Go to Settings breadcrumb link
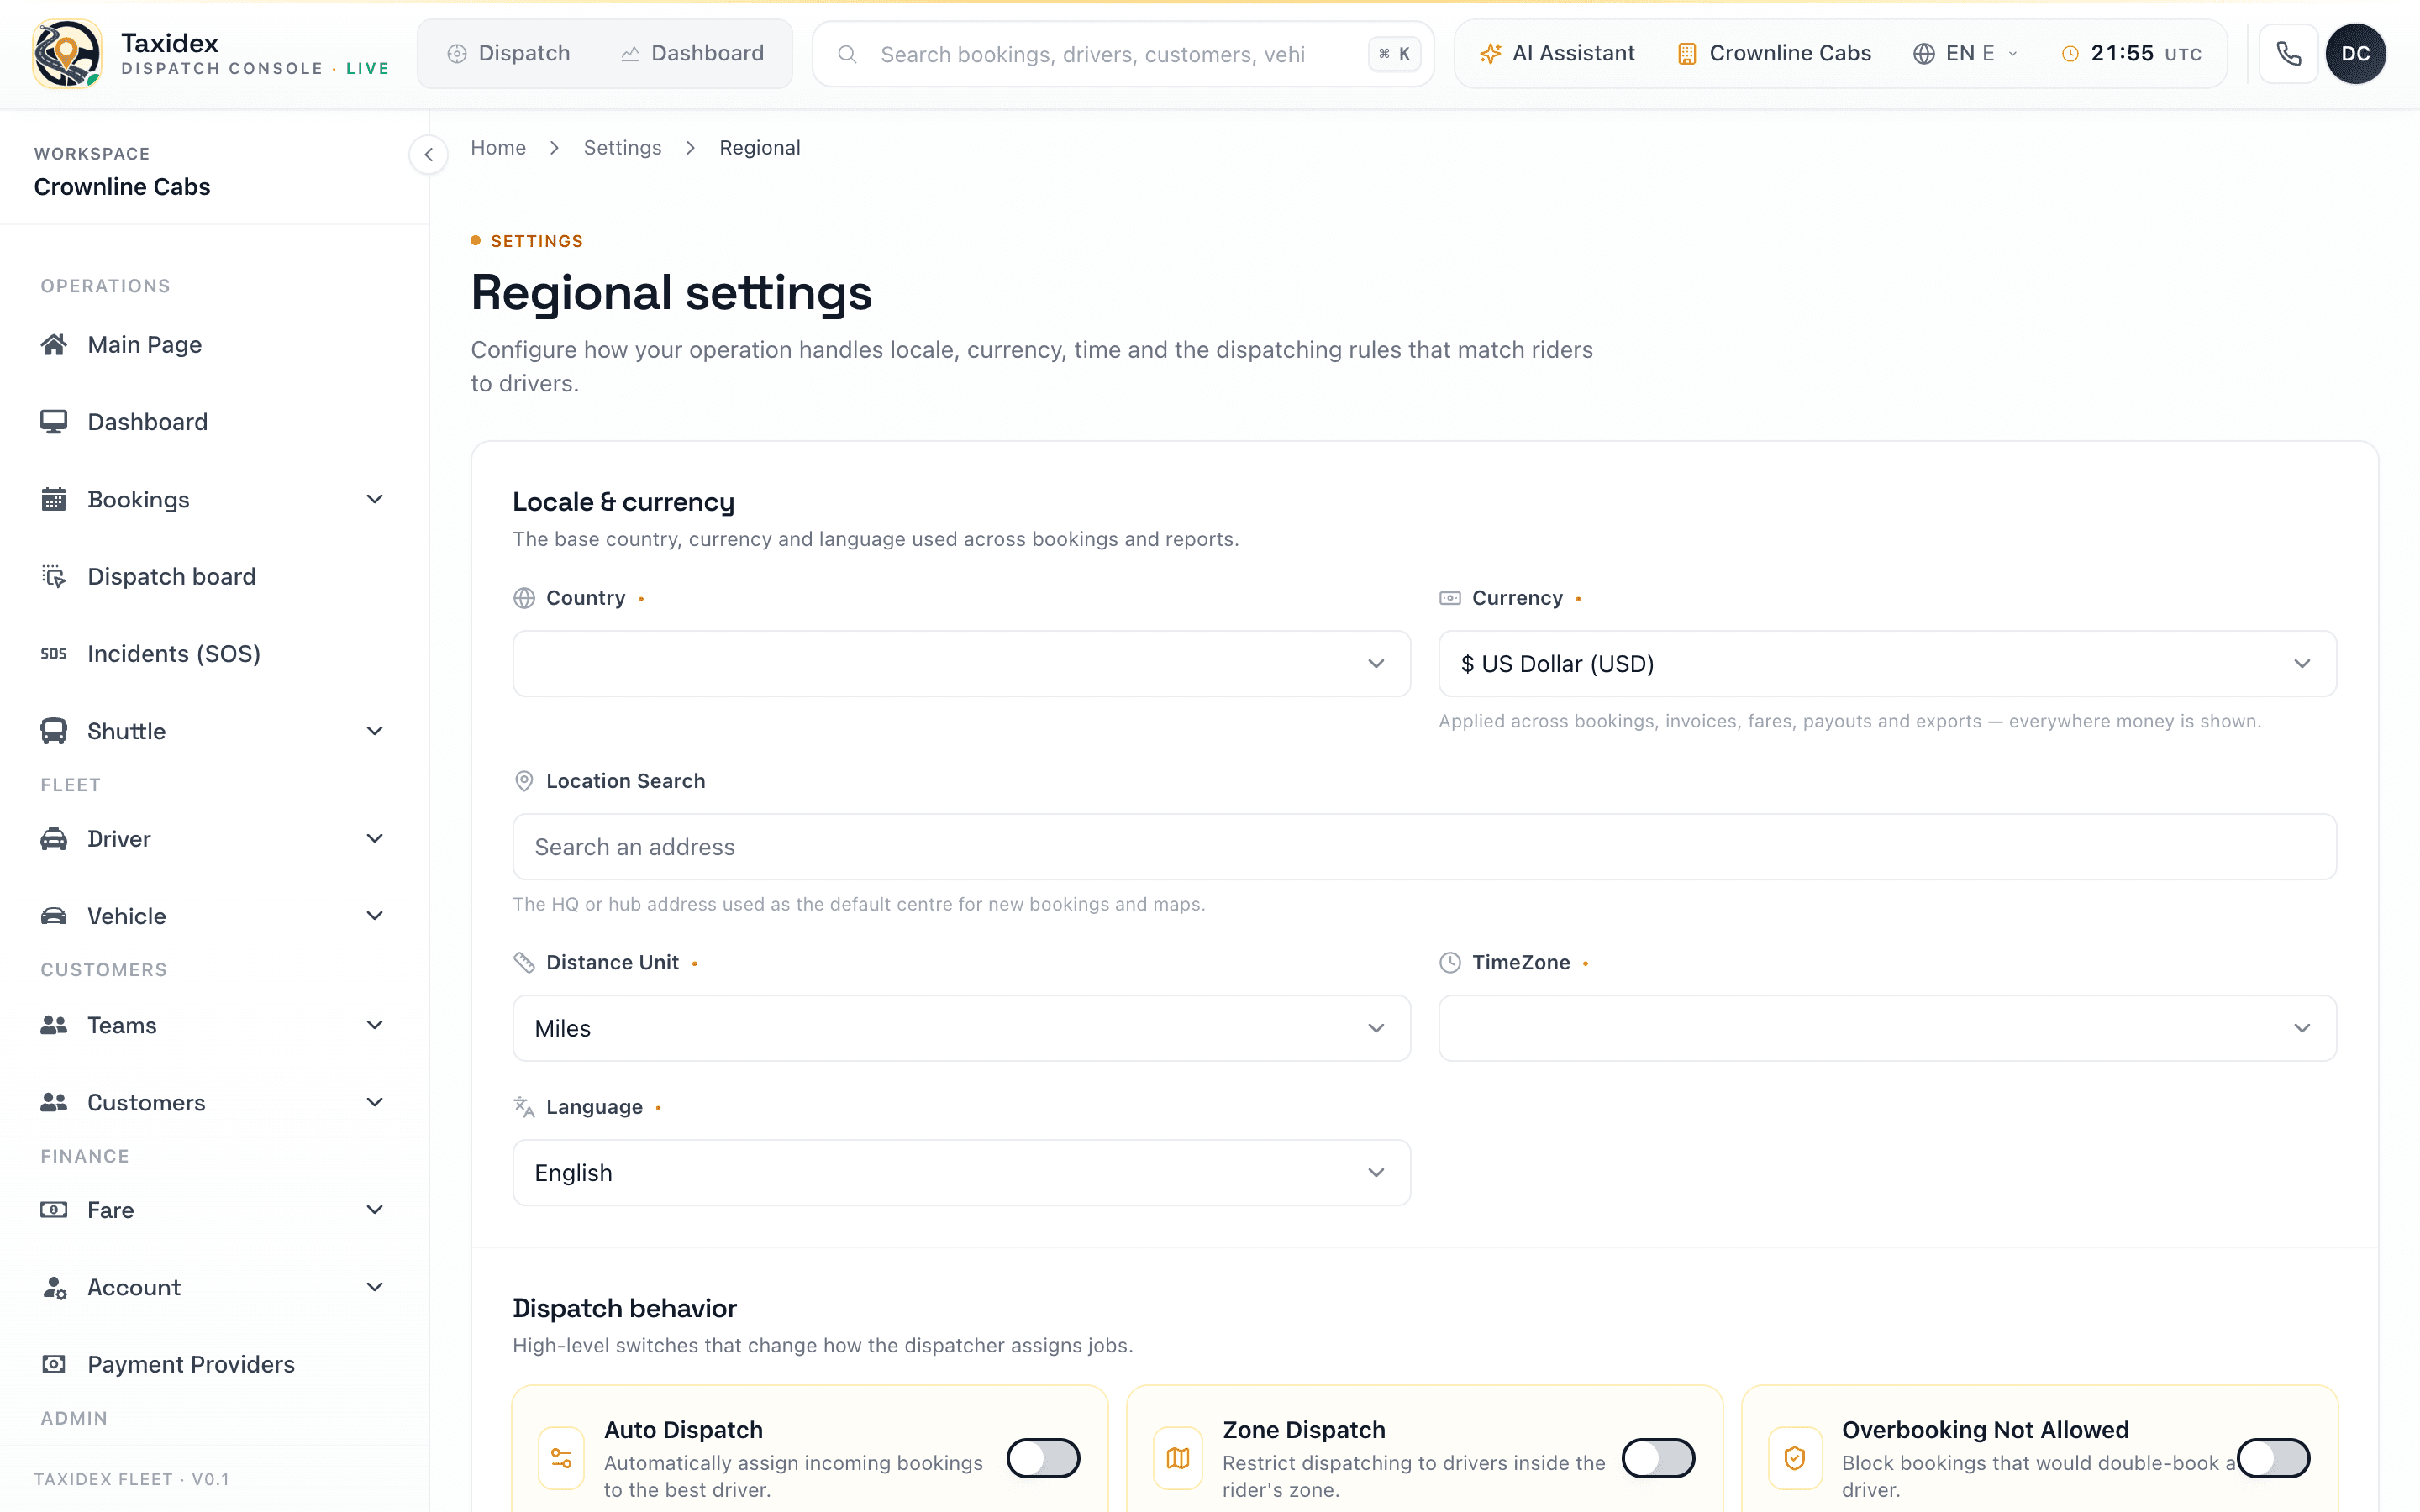Screen dimensions: 2420x1512 click(x=622, y=148)
